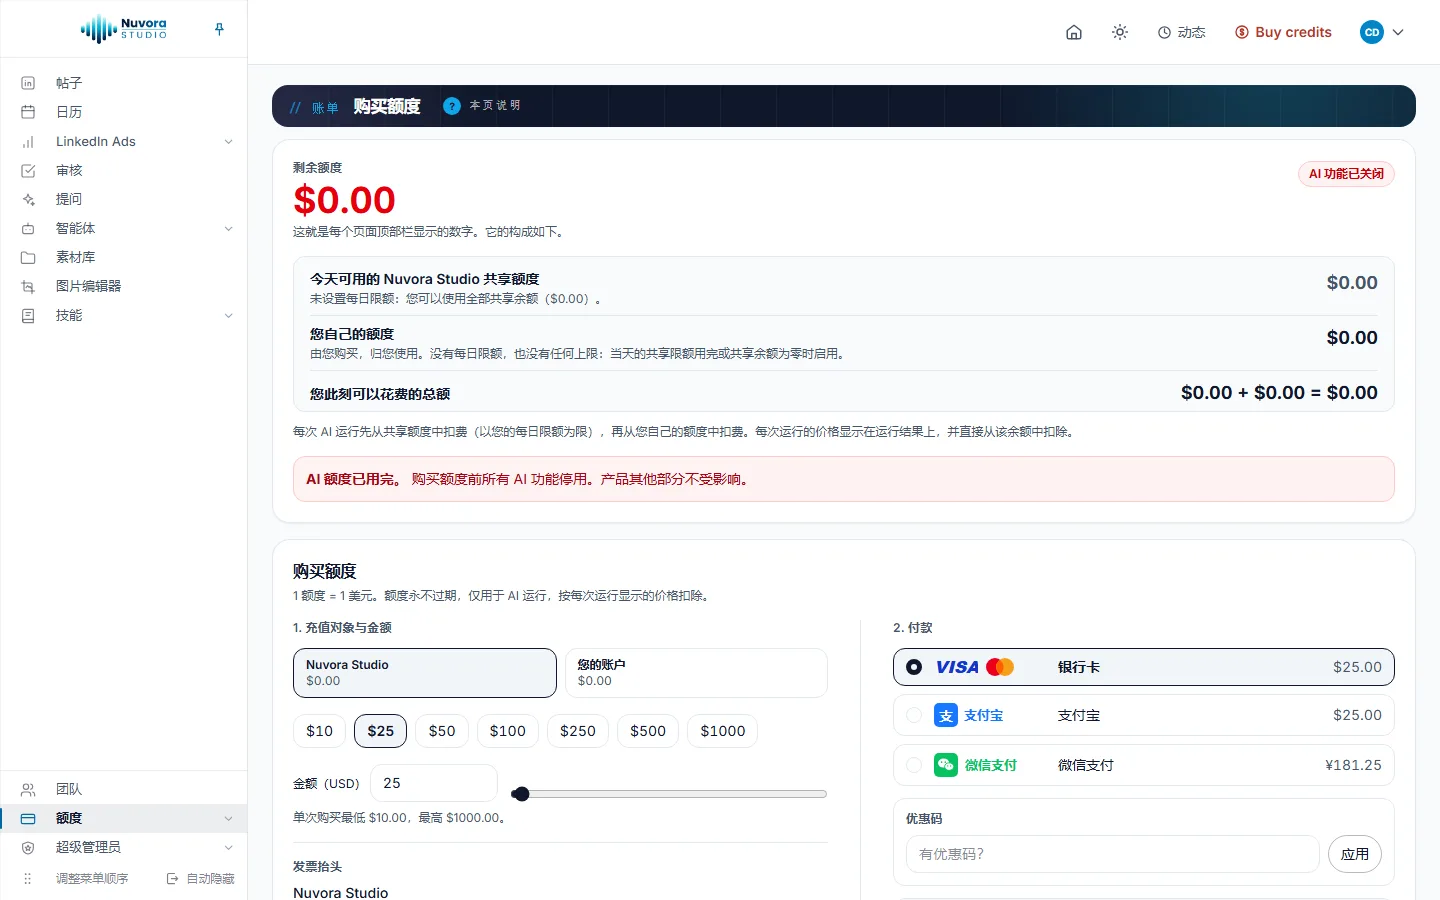Image resolution: width=1440 pixels, height=900 pixels.
Task: Click the 超级管理员 shield icon
Action: (x=28, y=848)
